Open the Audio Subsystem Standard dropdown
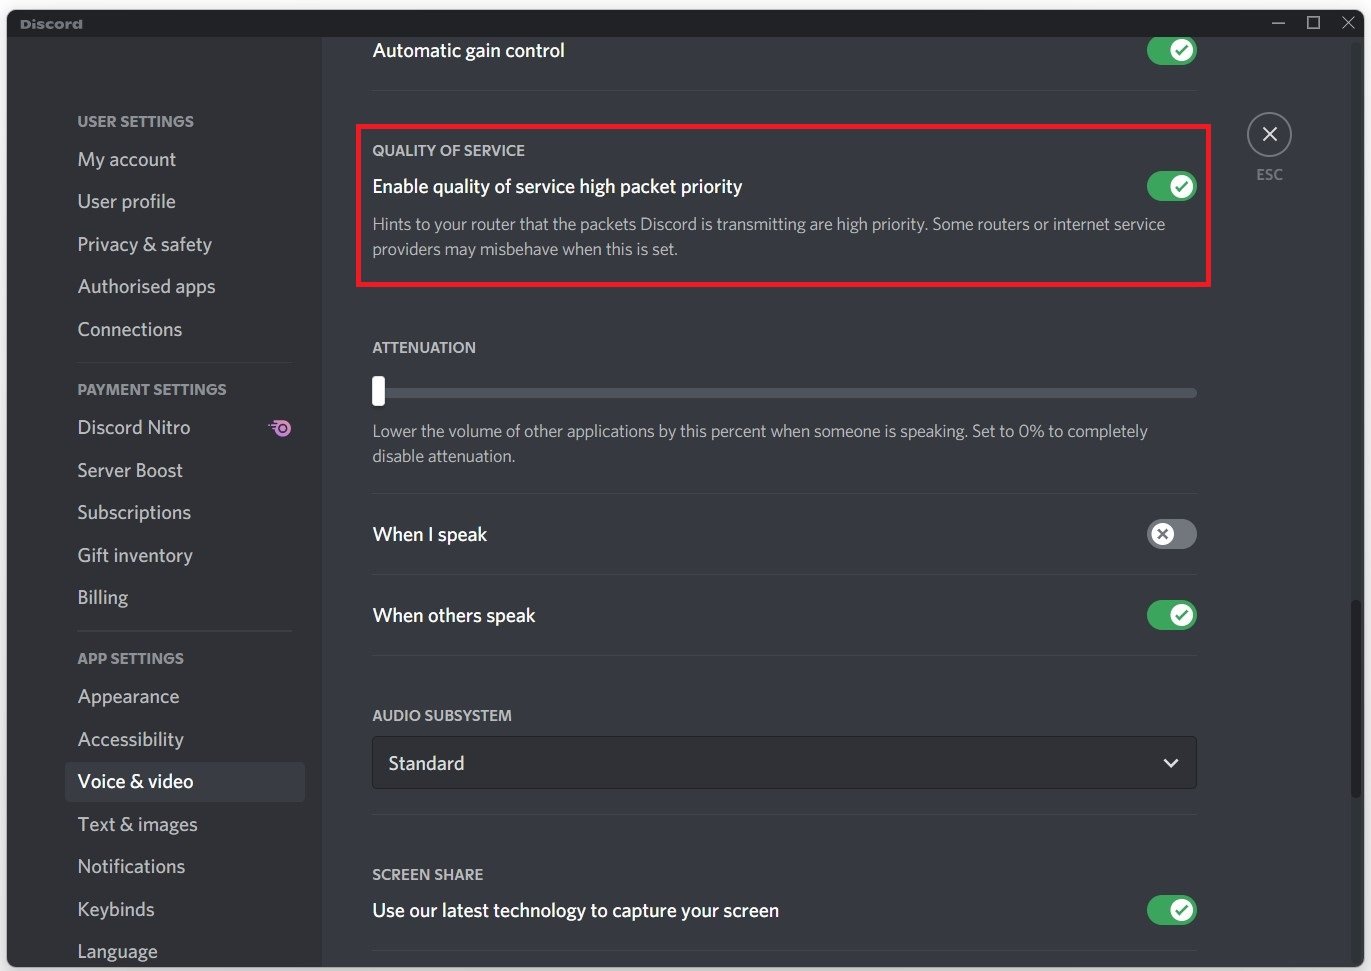 point(783,763)
